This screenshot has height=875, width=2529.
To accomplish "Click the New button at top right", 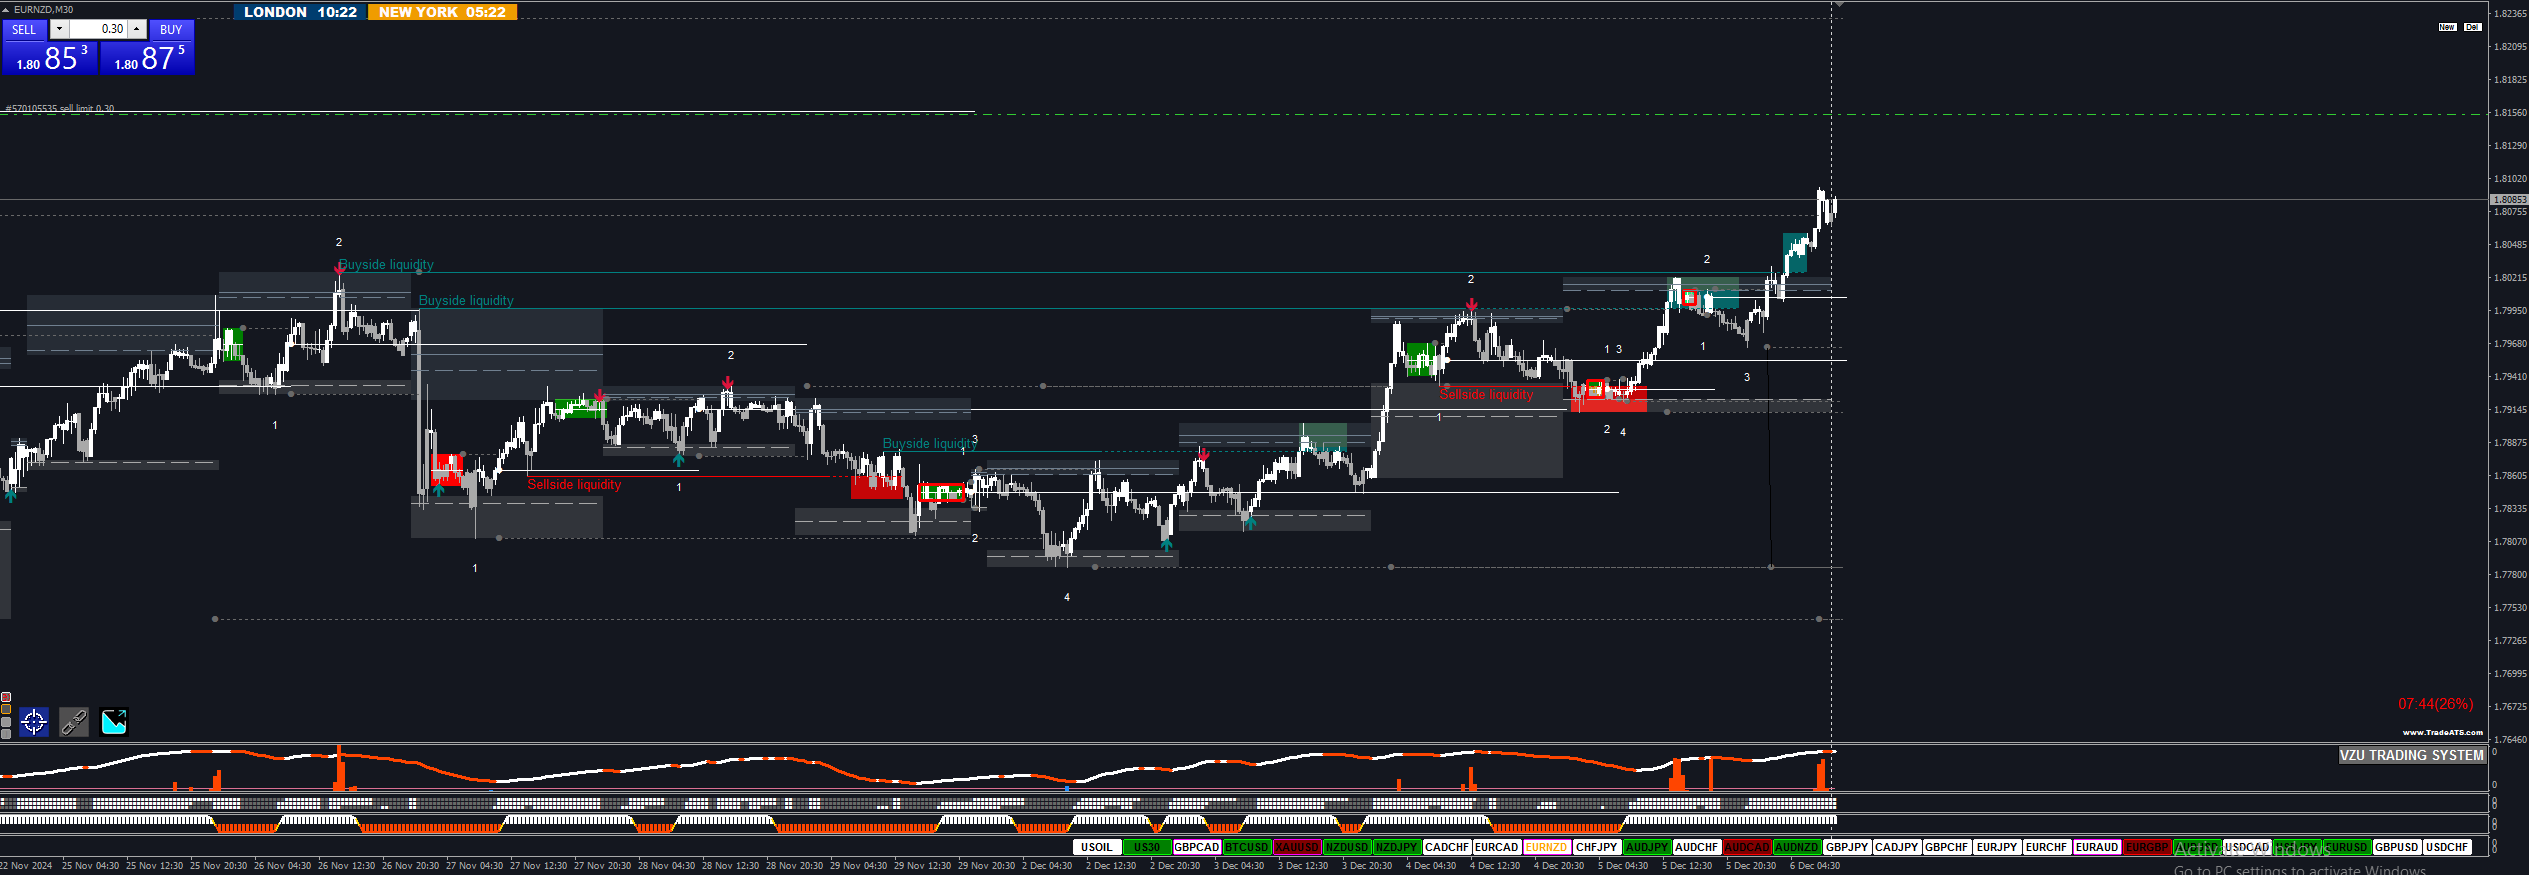I will tap(2447, 27).
